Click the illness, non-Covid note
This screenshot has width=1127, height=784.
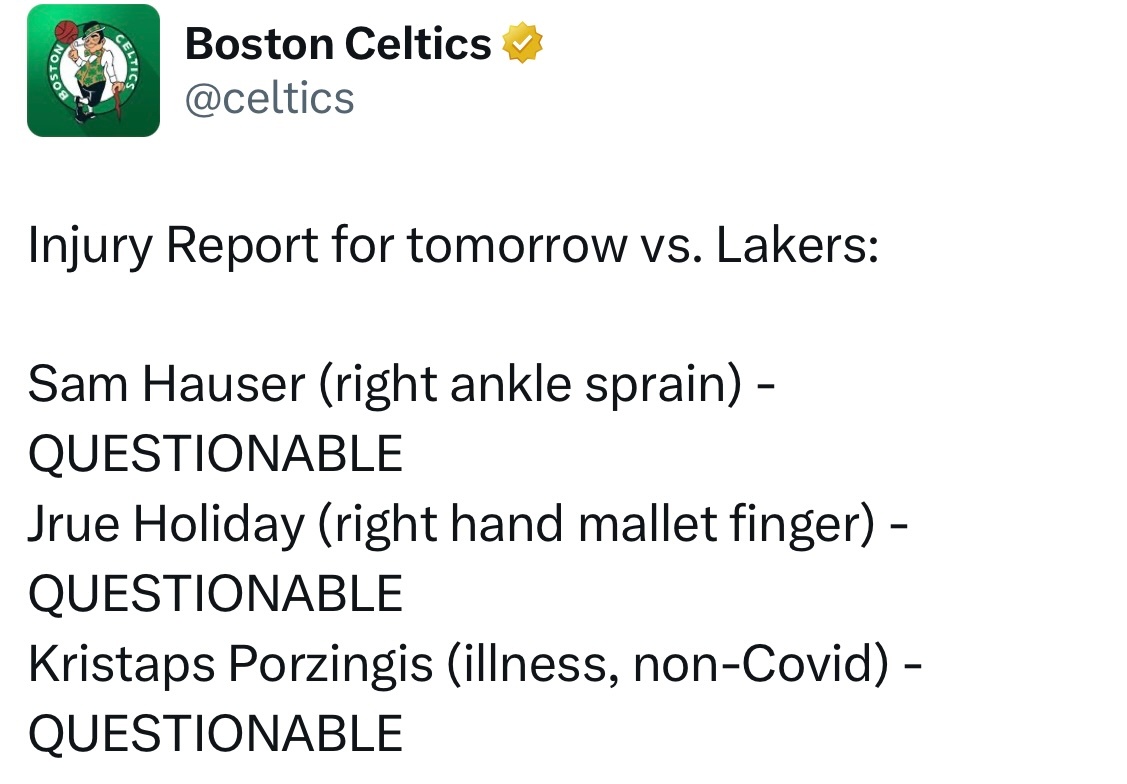(x=668, y=664)
